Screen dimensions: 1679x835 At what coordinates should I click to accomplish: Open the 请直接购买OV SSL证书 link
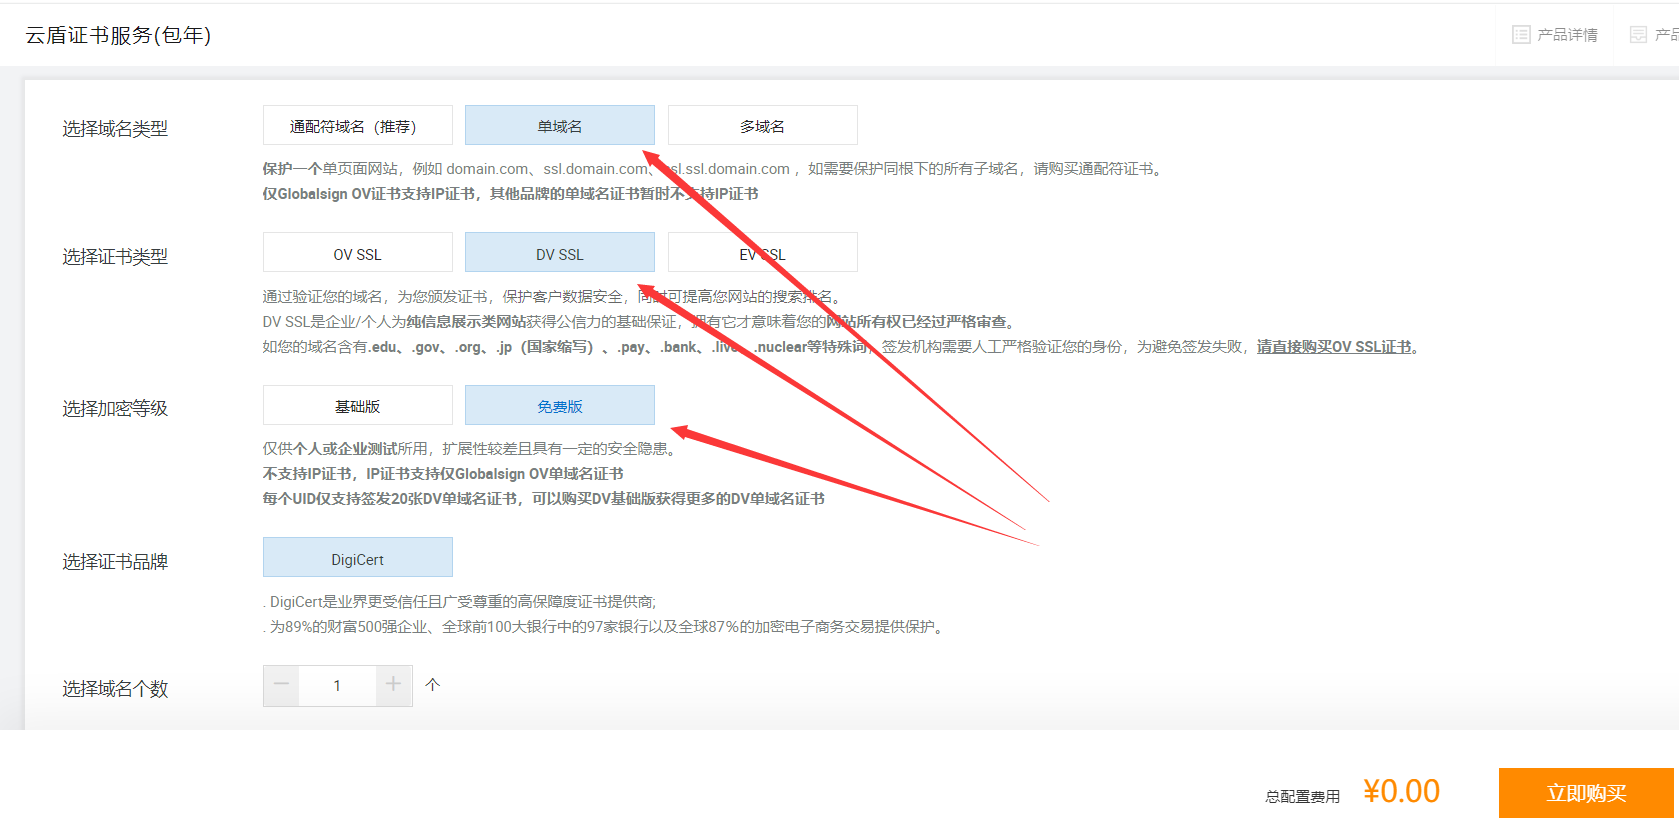coord(1336,347)
